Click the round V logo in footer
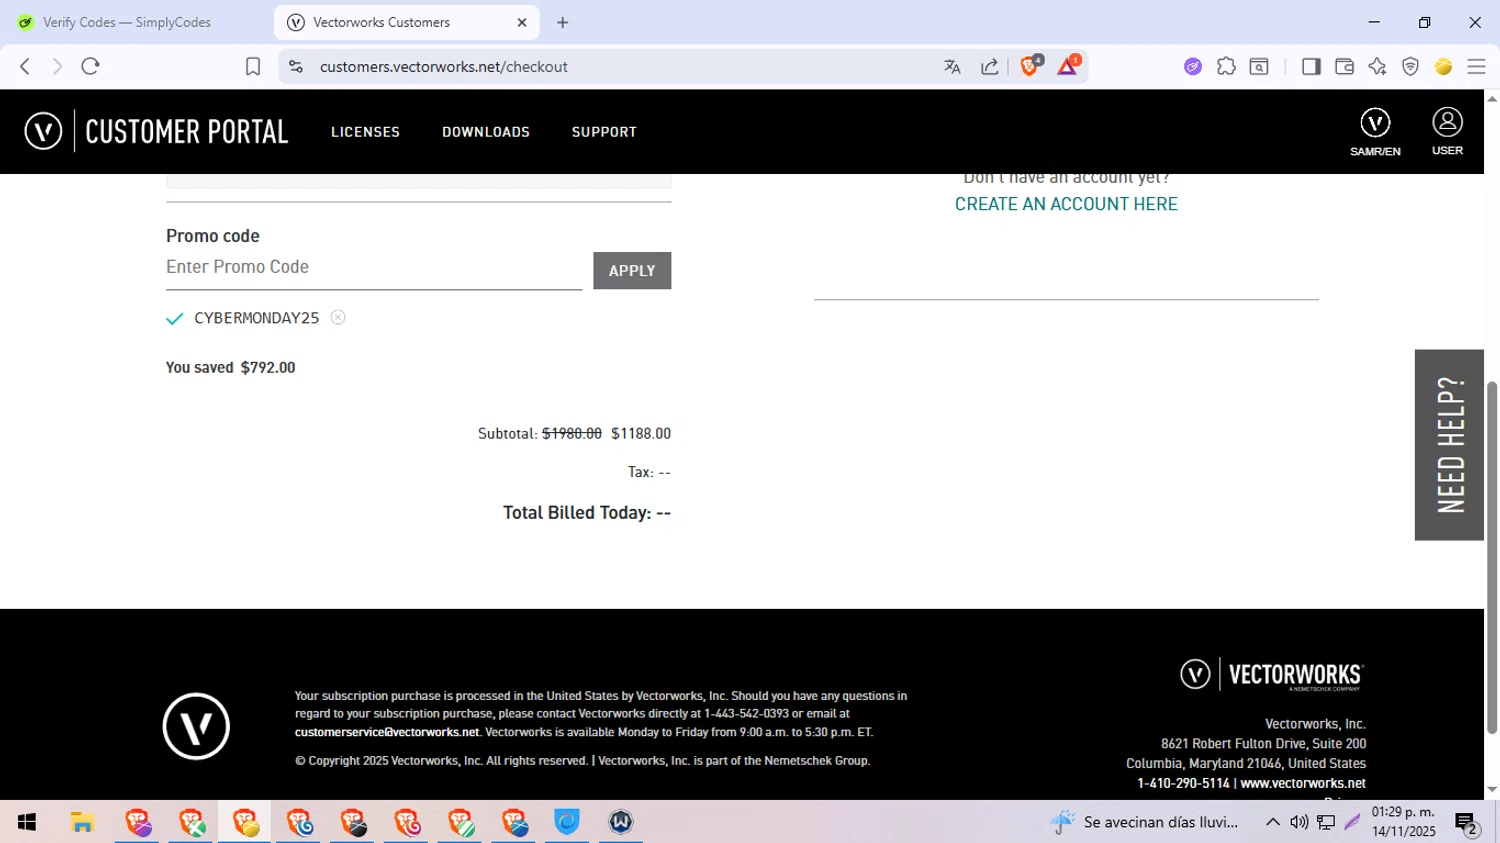The width and height of the screenshot is (1500, 843). coord(196,726)
